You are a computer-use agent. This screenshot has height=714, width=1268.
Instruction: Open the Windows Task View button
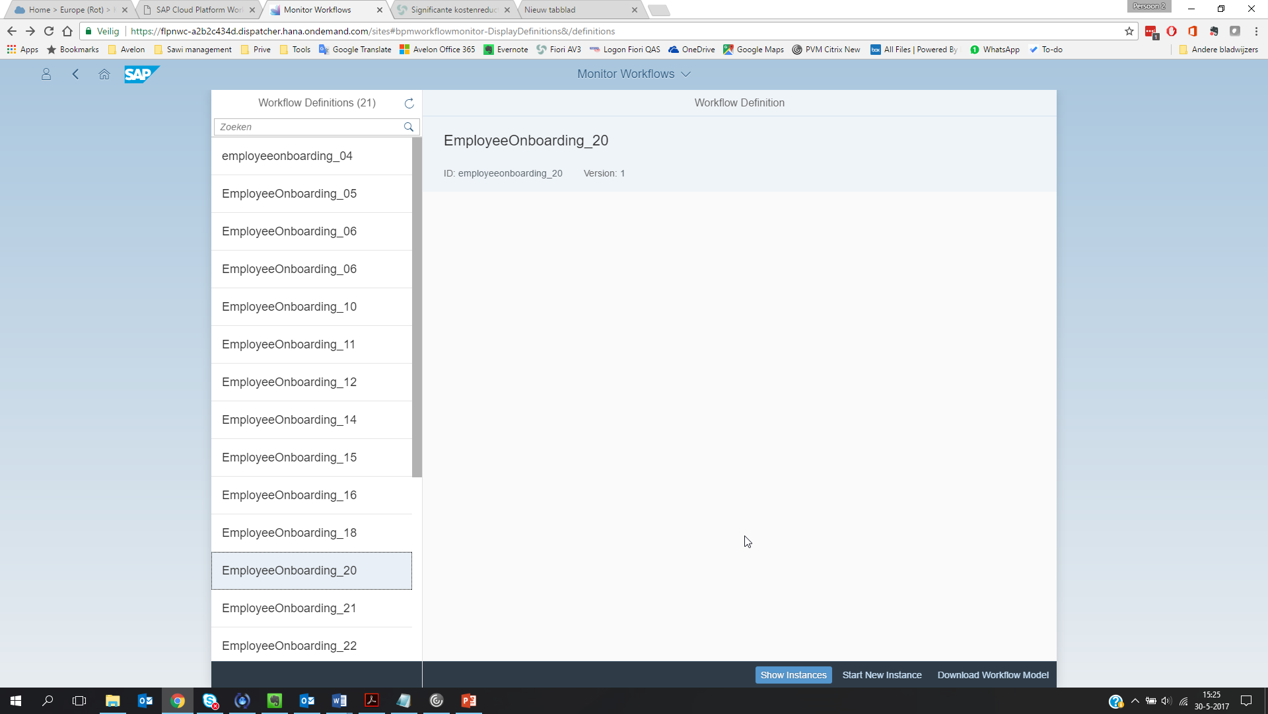pos(79,701)
